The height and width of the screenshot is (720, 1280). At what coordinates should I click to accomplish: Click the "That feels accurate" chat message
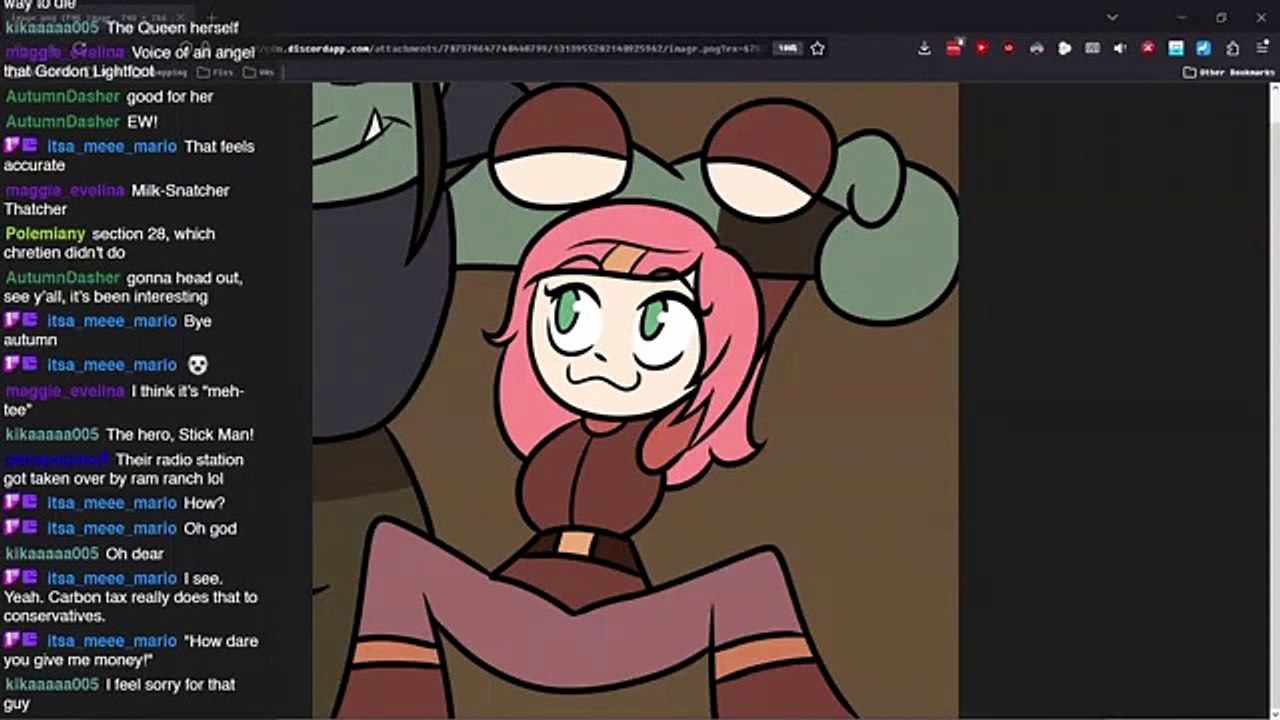(x=129, y=155)
